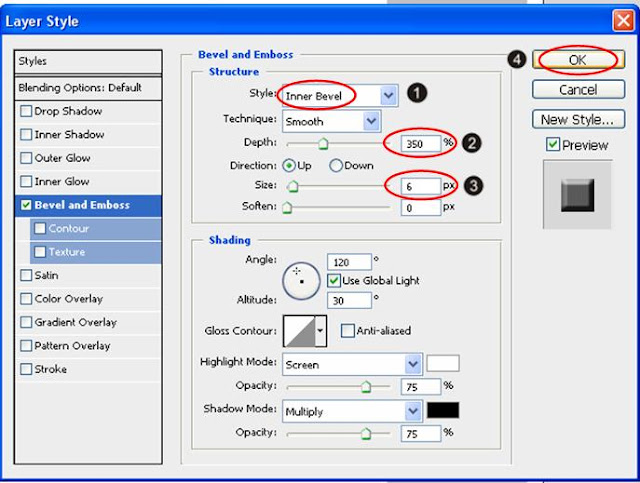Viewport: 640px width, 483px height.
Task: Select the Up direction radio button
Action: [x=289, y=165]
